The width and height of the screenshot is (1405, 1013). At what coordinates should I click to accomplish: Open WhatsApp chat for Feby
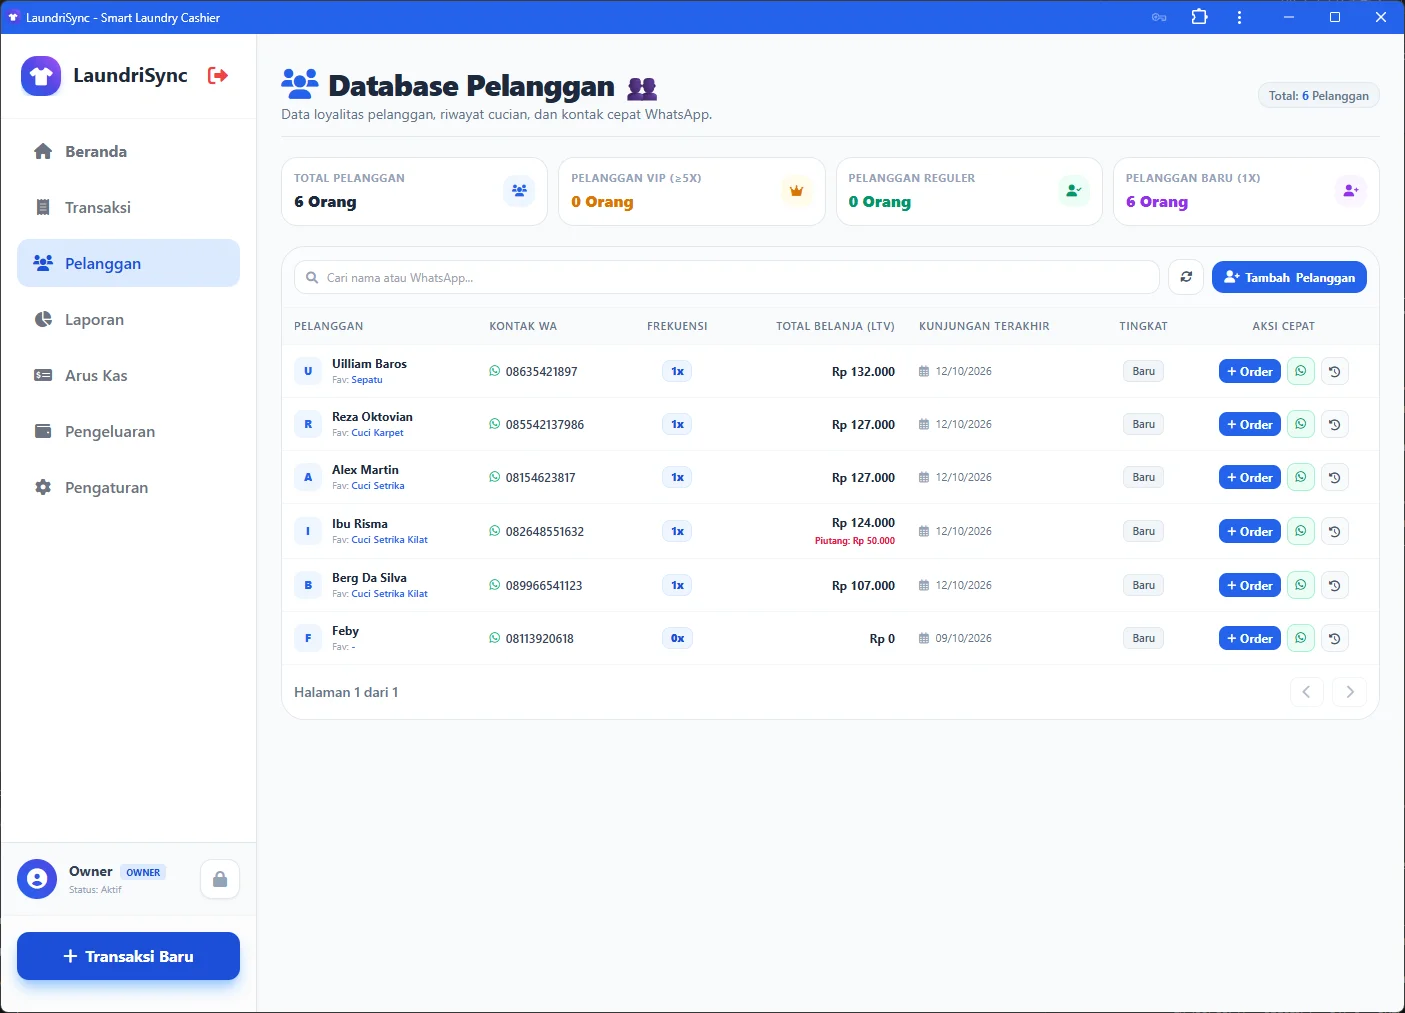1301,638
